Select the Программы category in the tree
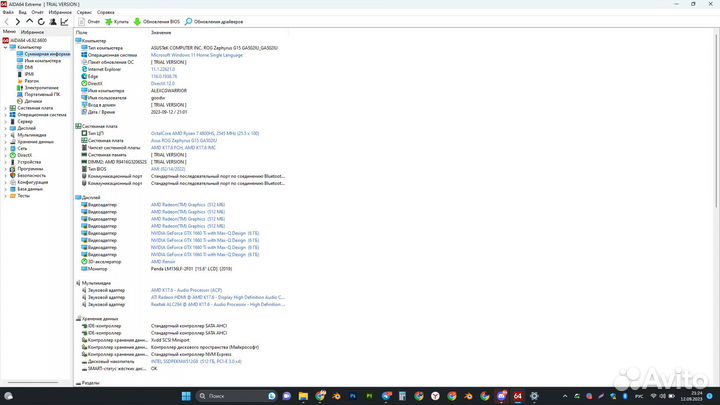This screenshot has height=405, width=720. click(x=30, y=169)
